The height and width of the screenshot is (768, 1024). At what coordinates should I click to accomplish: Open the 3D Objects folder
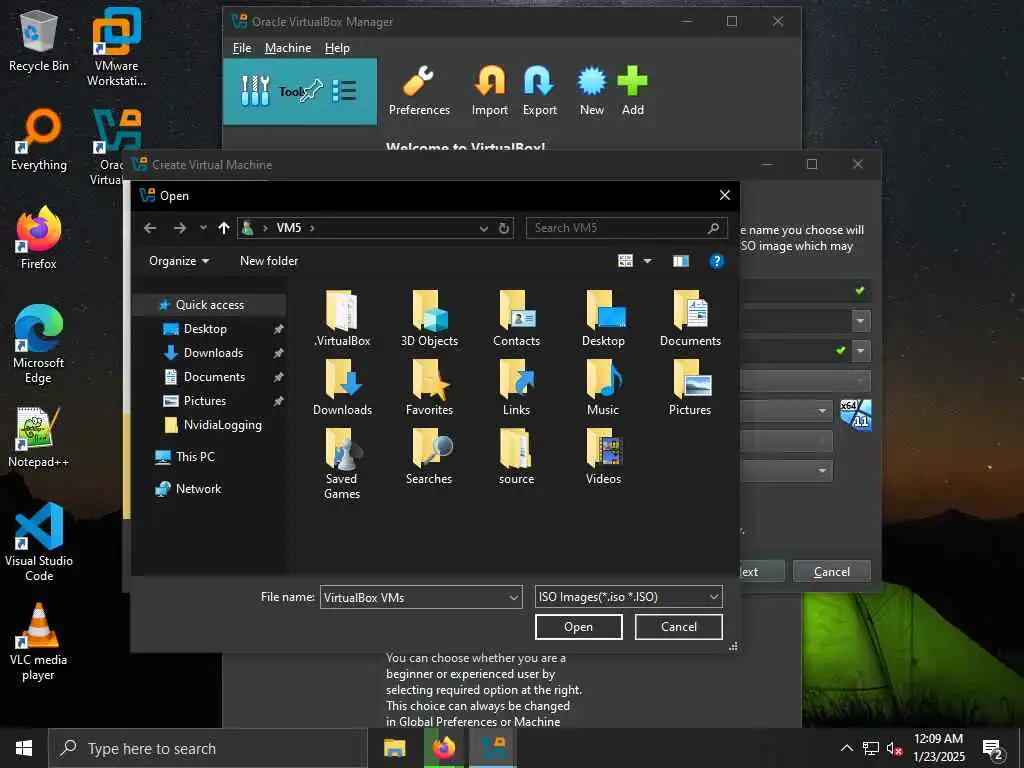(x=429, y=318)
